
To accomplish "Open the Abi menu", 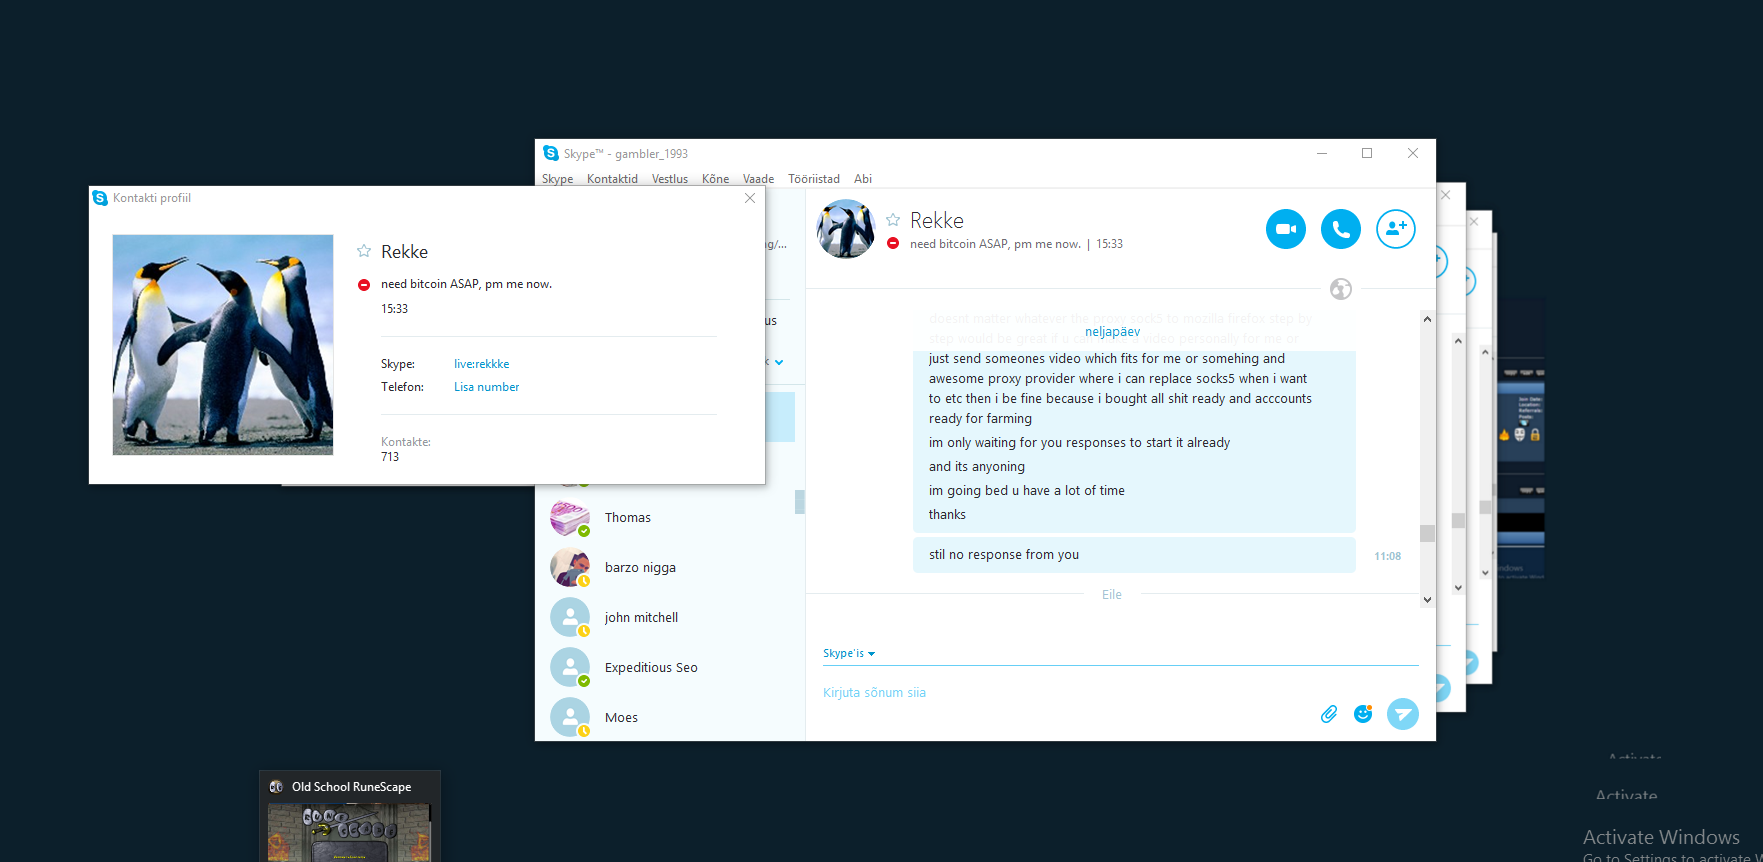I will [x=863, y=179].
